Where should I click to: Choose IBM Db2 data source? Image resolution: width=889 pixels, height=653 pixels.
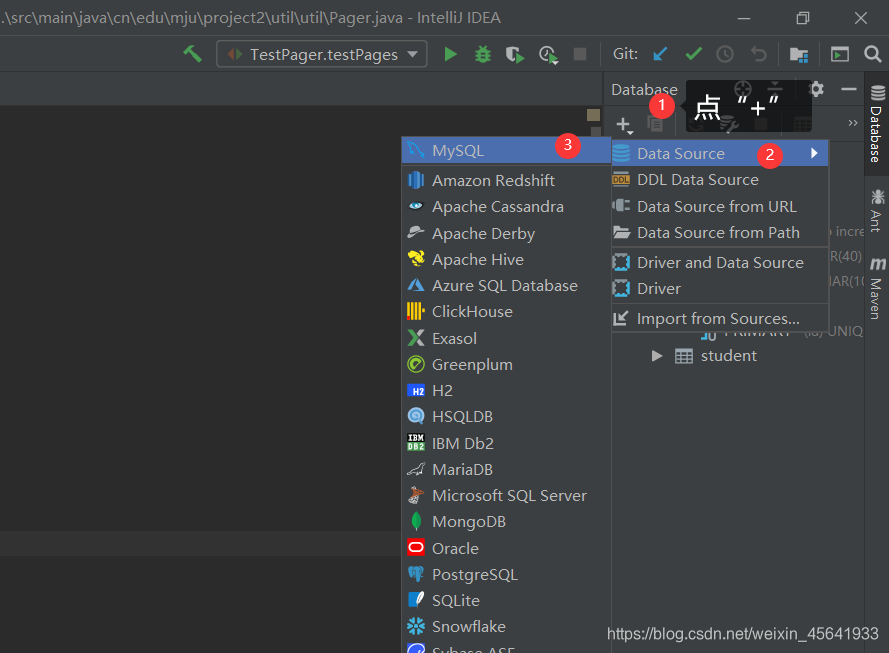click(x=506, y=443)
